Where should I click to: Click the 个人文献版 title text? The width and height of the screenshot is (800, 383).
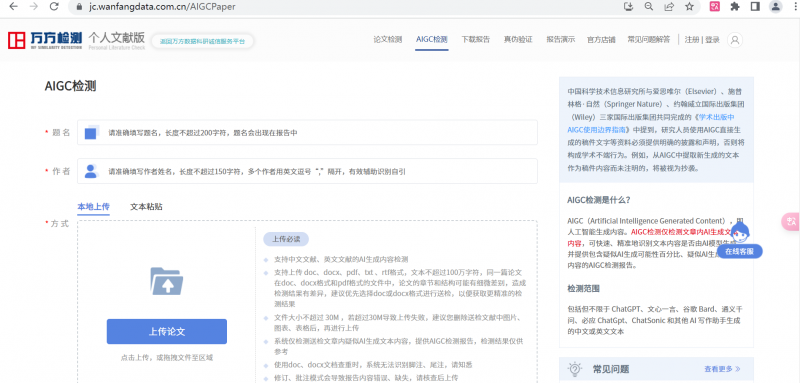[x=116, y=38]
